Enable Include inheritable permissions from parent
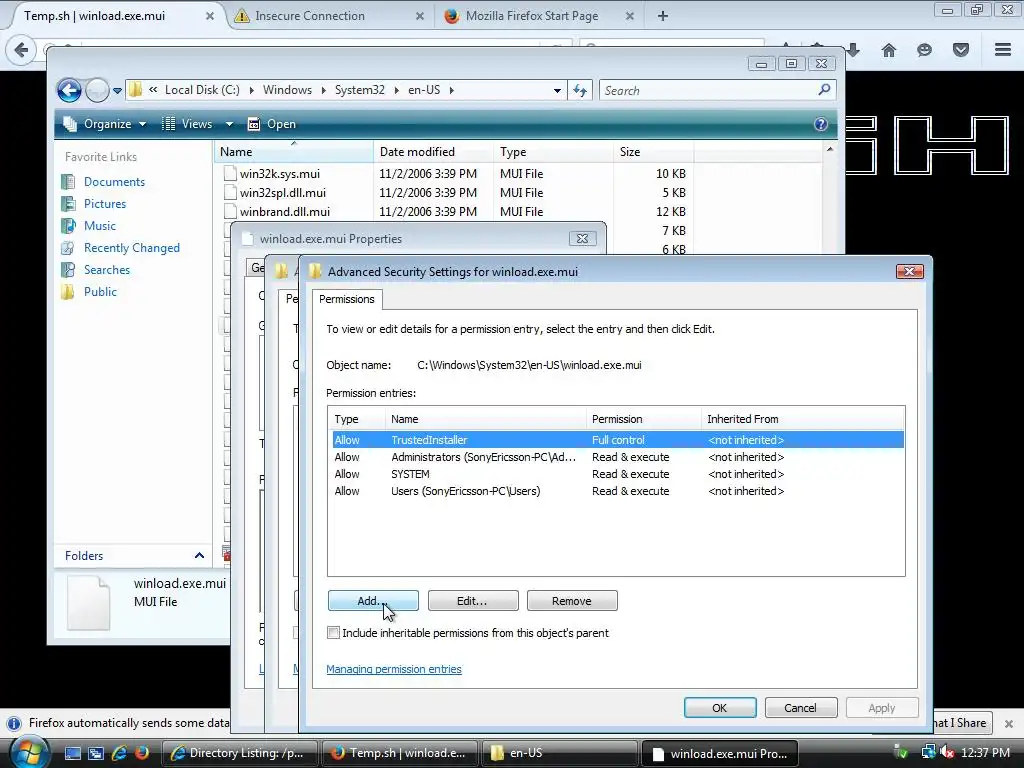Viewport: 1024px width, 768px height. point(334,633)
